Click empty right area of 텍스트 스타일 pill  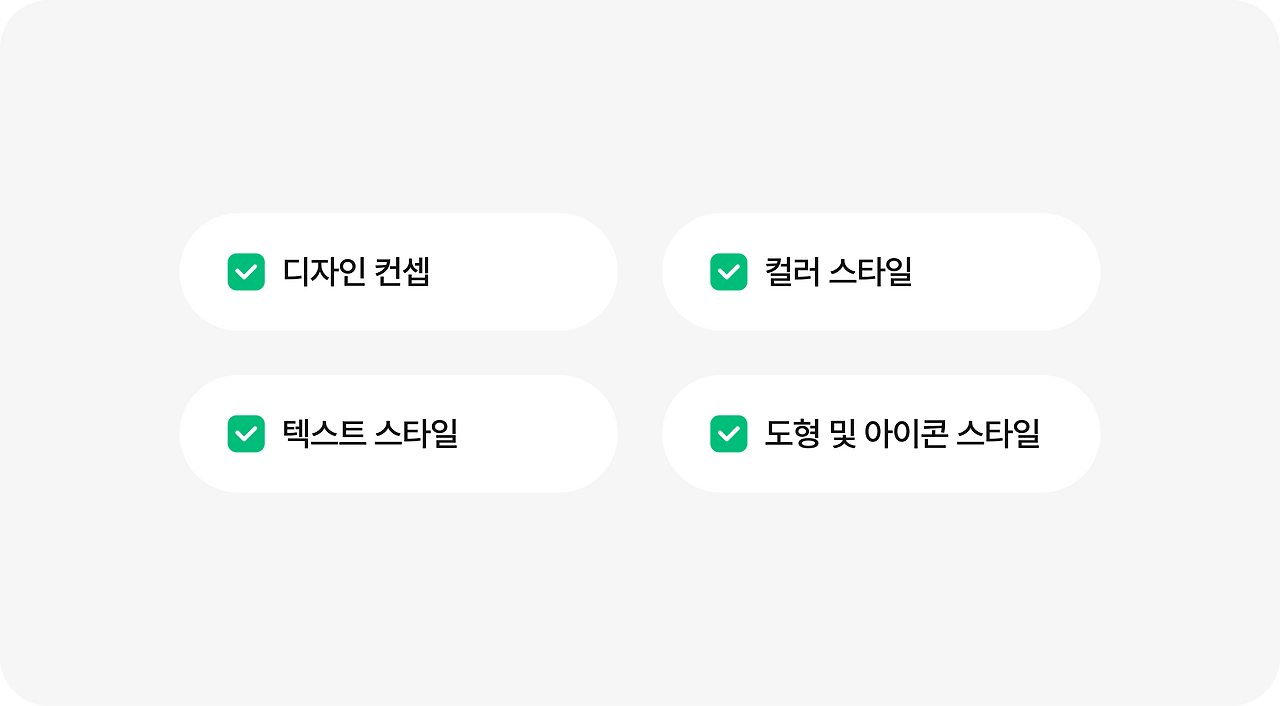(x=540, y=434)
